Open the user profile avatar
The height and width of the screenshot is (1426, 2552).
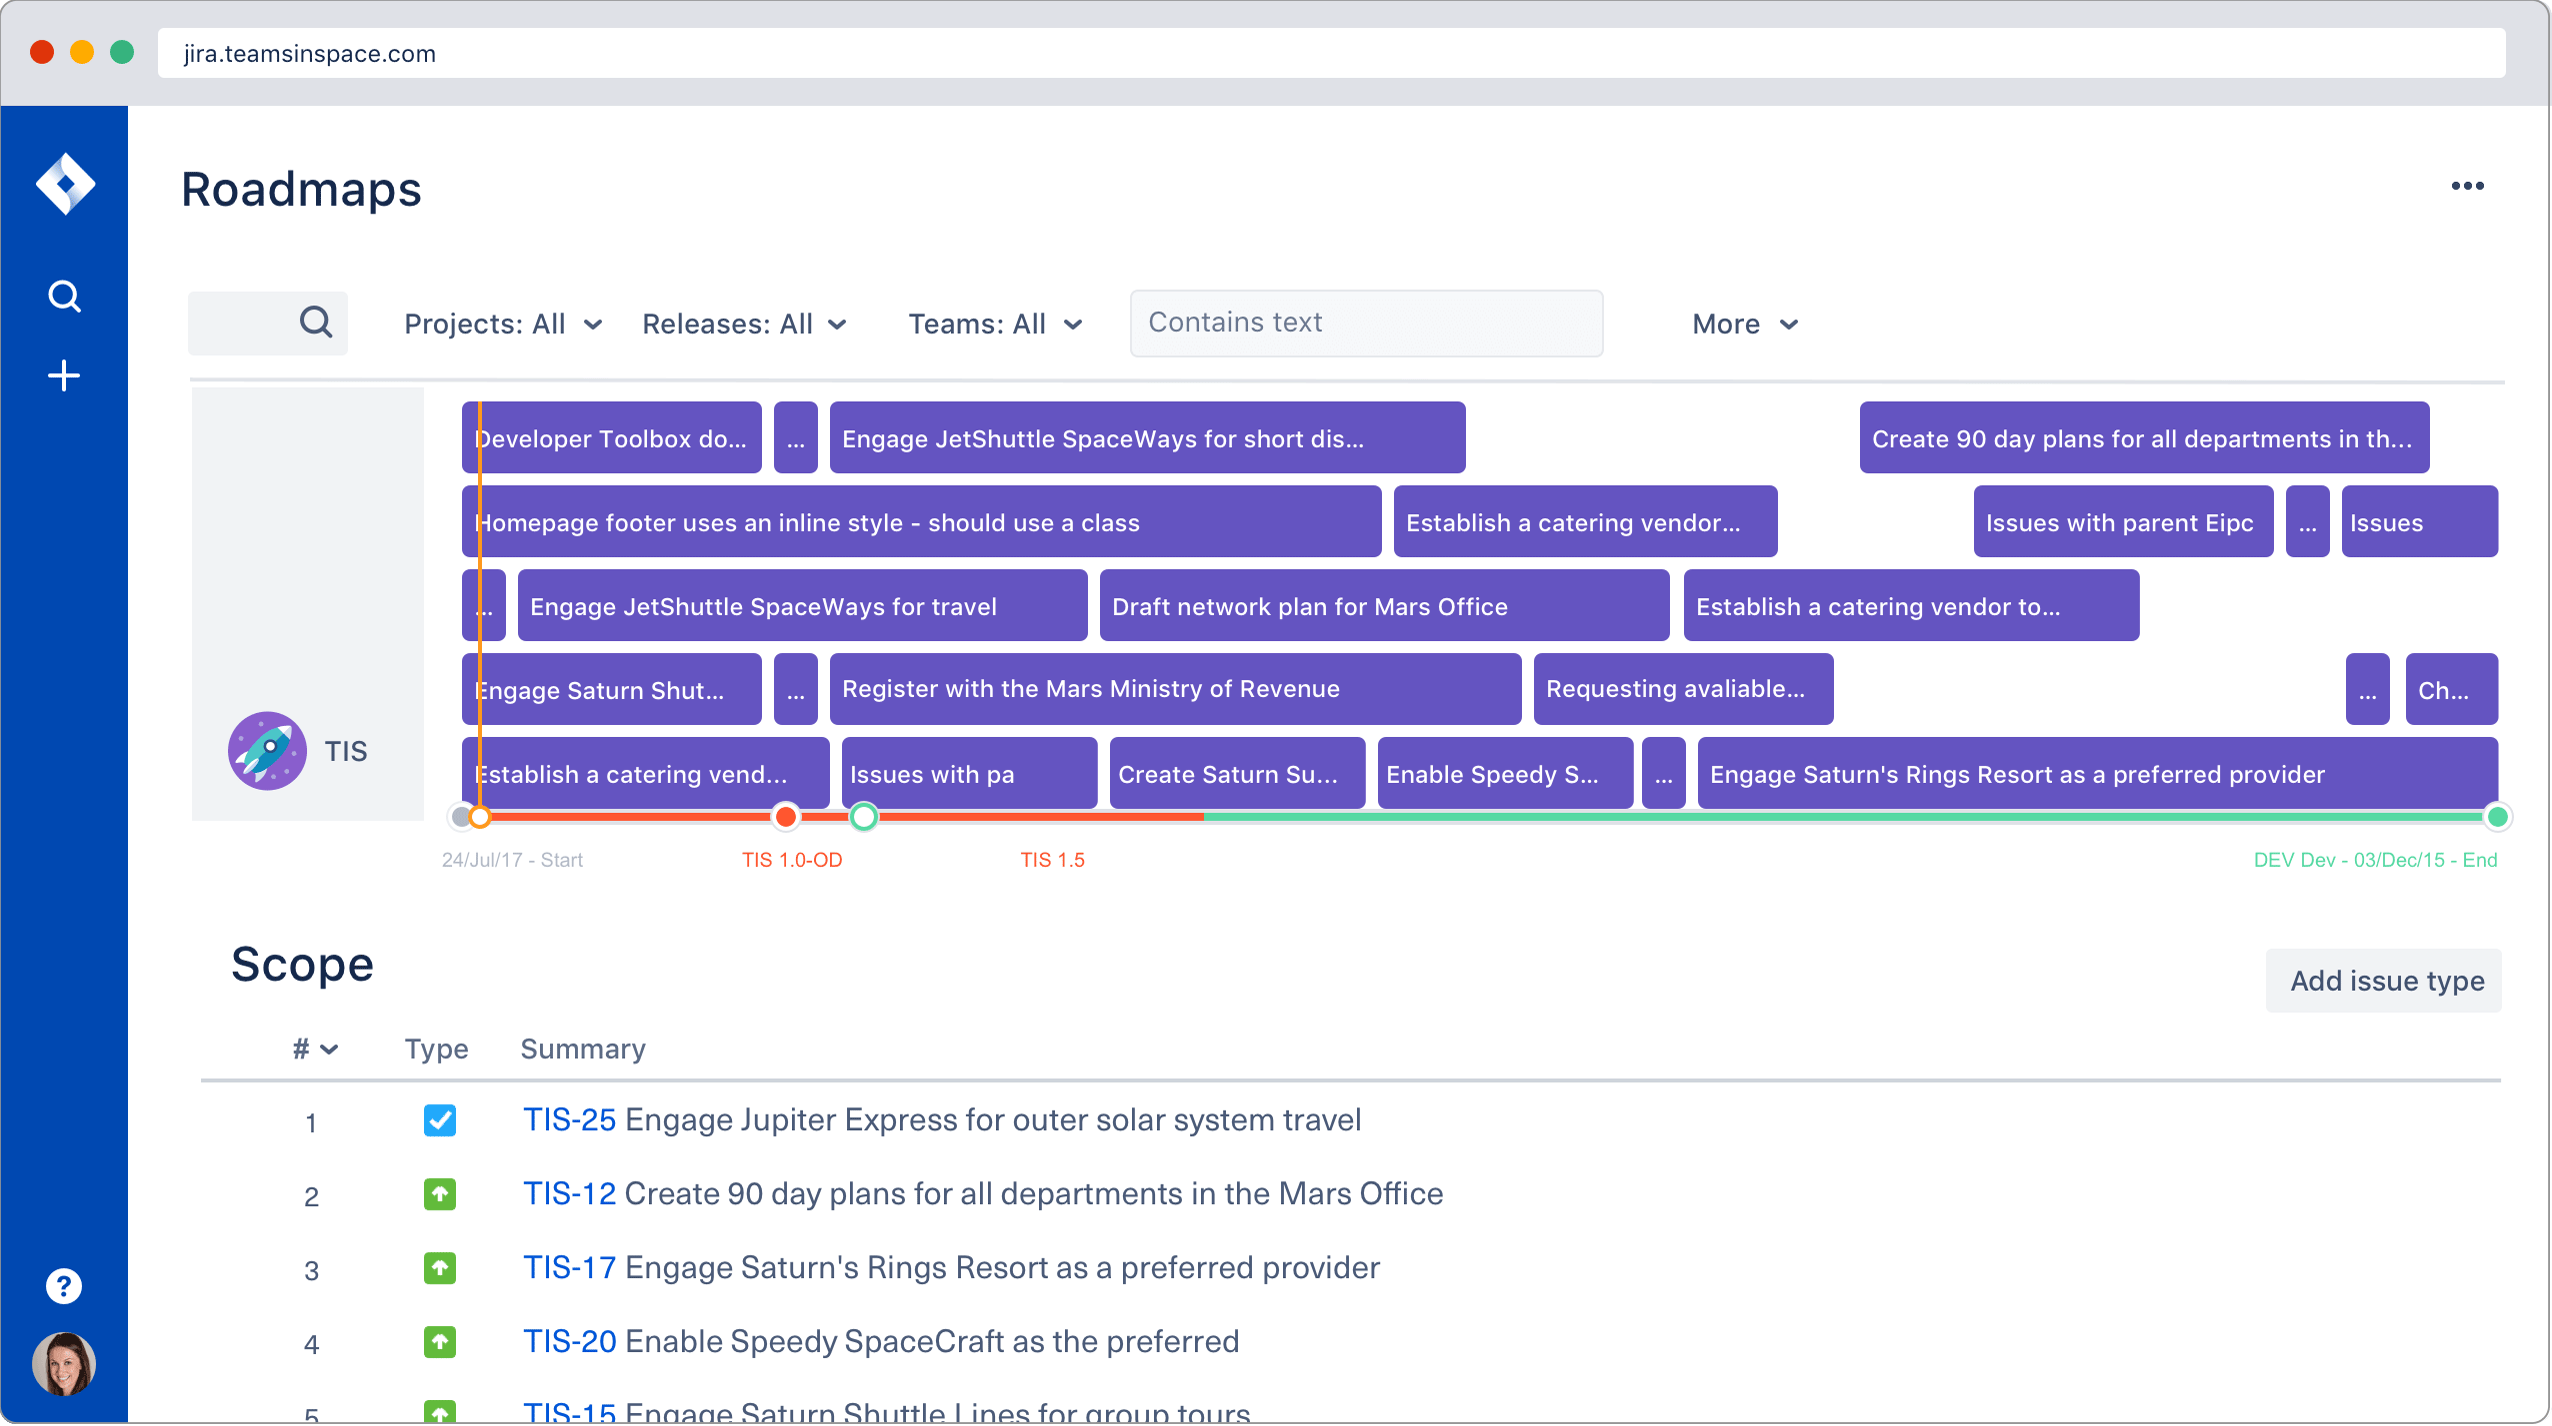64,1364
